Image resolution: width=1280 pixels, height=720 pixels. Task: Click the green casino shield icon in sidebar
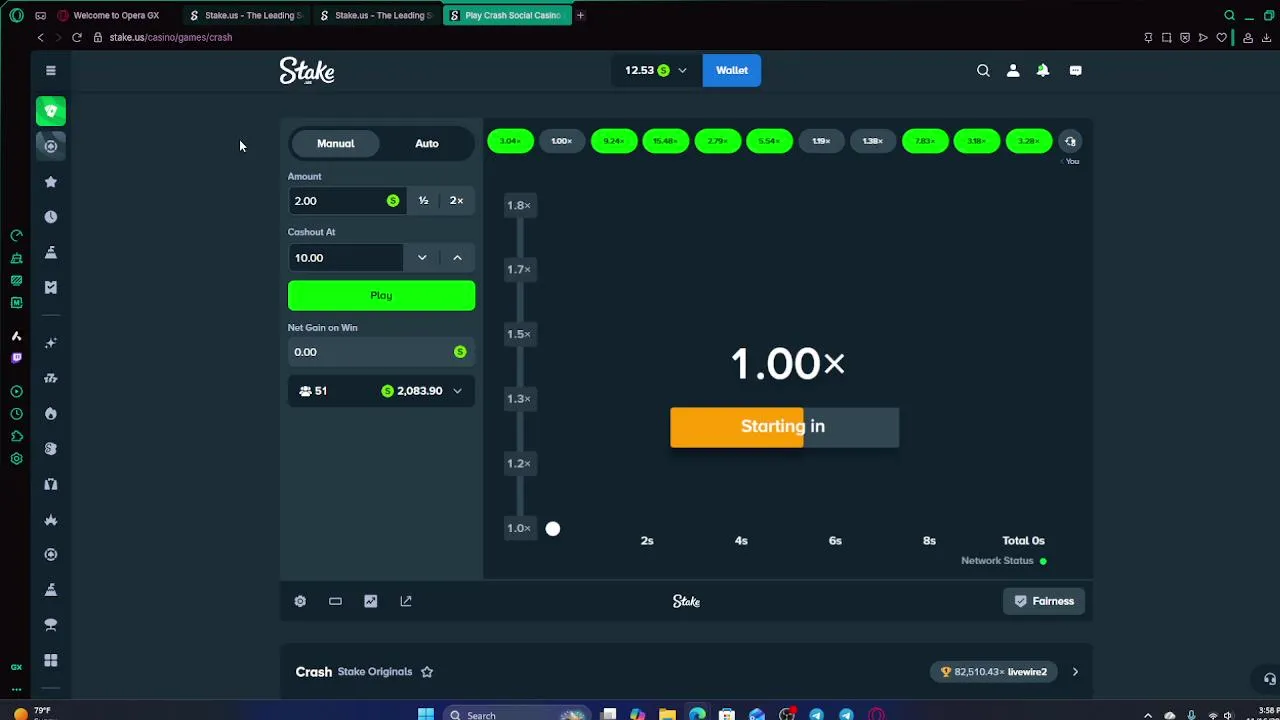point(51,111)
